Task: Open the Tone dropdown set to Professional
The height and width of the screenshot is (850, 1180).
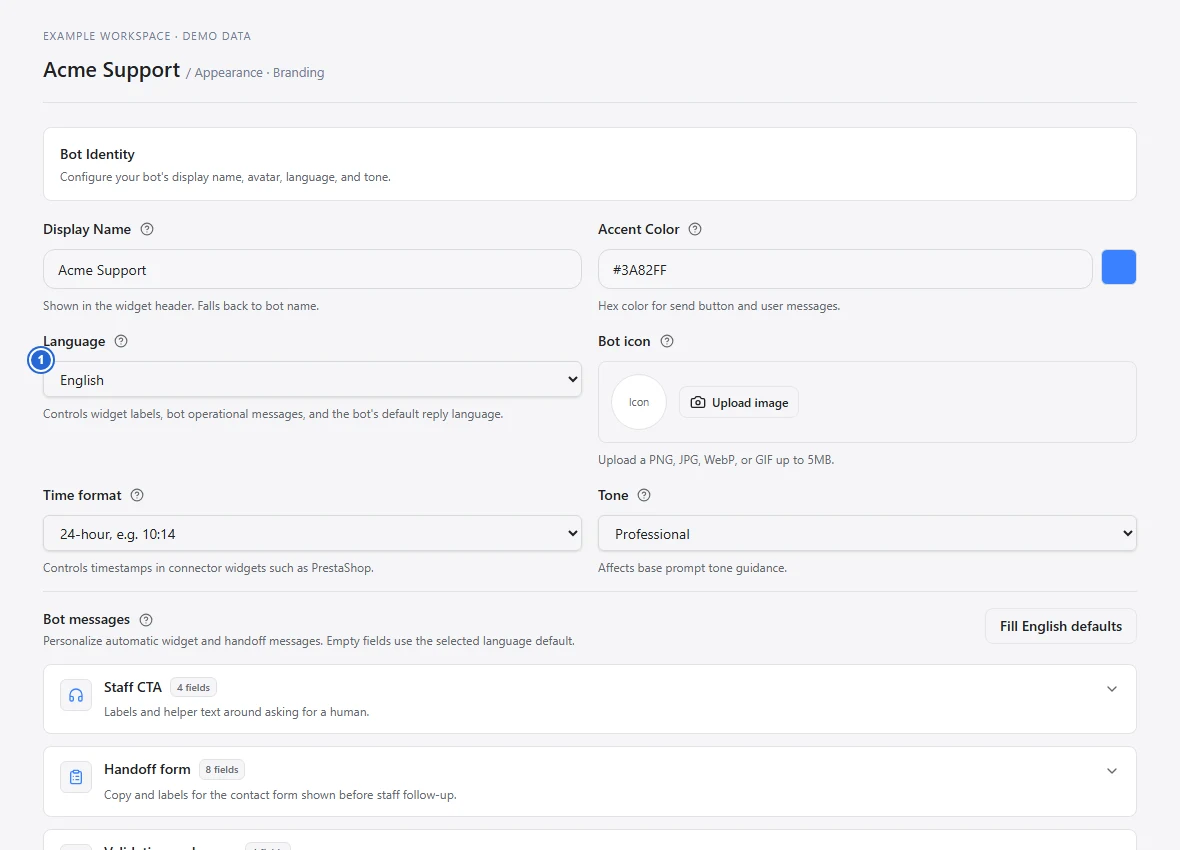Action: 867,533
